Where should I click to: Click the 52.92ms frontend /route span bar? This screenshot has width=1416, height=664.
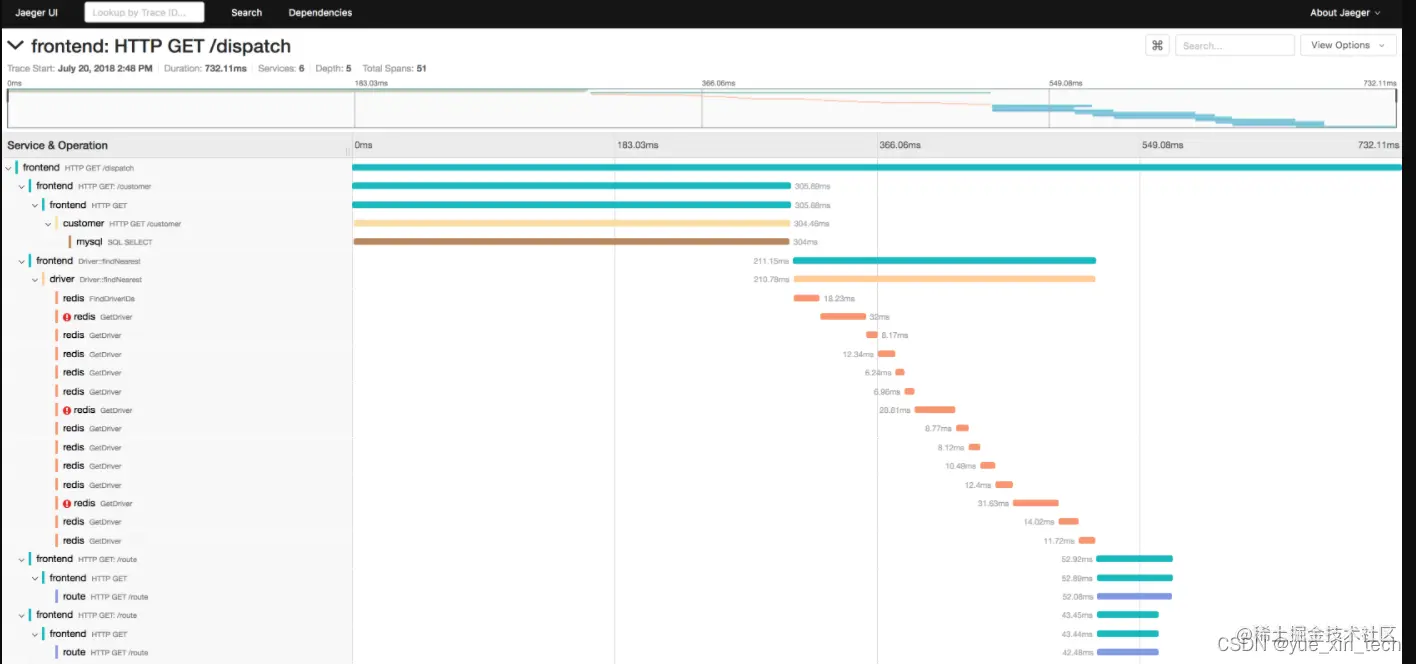point(1134,559)
